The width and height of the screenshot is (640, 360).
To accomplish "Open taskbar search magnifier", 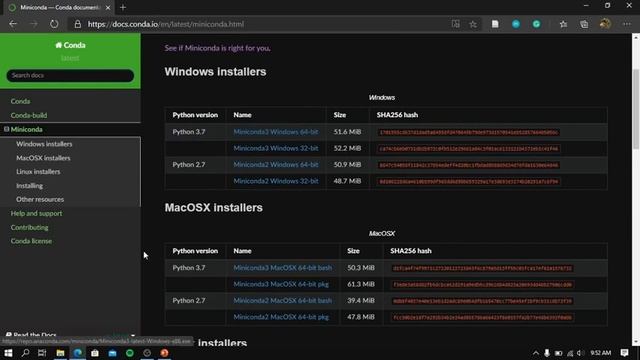I will (x=25, y=353).
